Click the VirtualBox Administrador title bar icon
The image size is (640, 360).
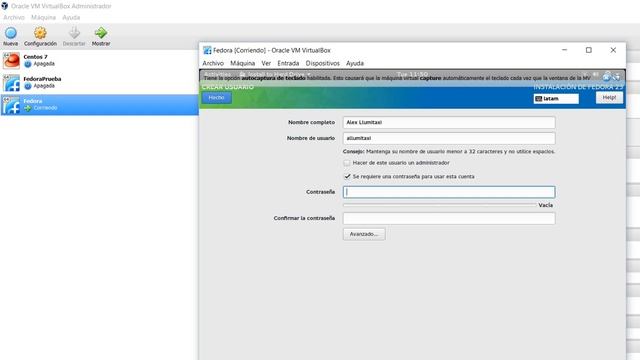click(x=4, y=6)
